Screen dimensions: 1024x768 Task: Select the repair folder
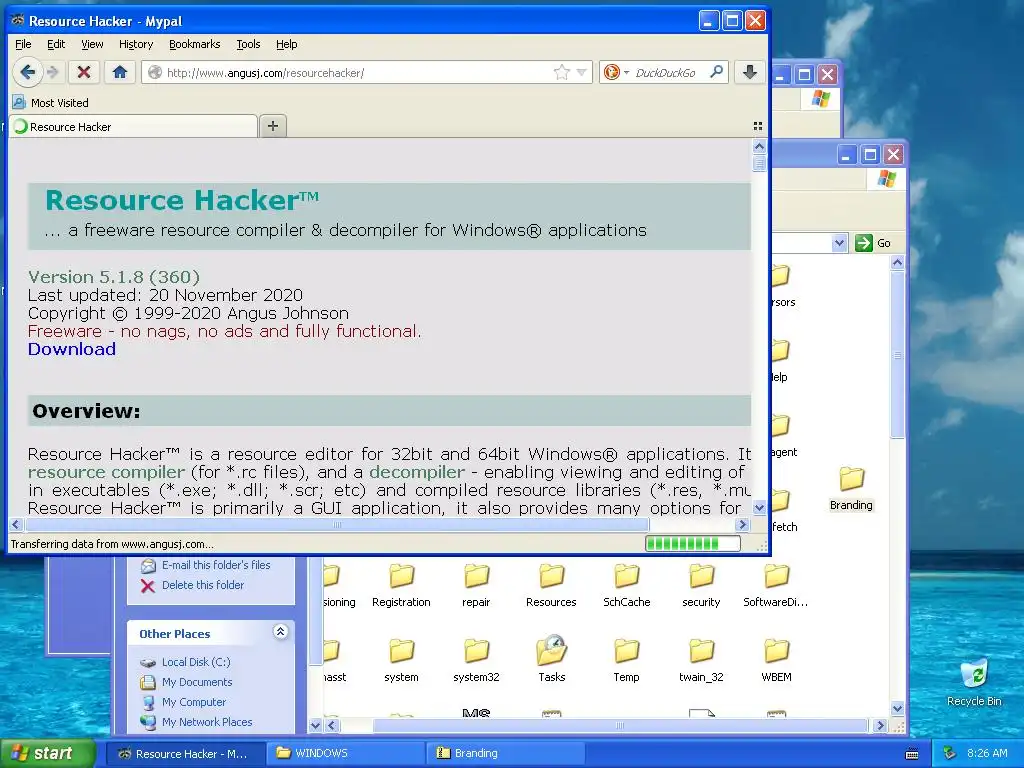click(476, 586)
